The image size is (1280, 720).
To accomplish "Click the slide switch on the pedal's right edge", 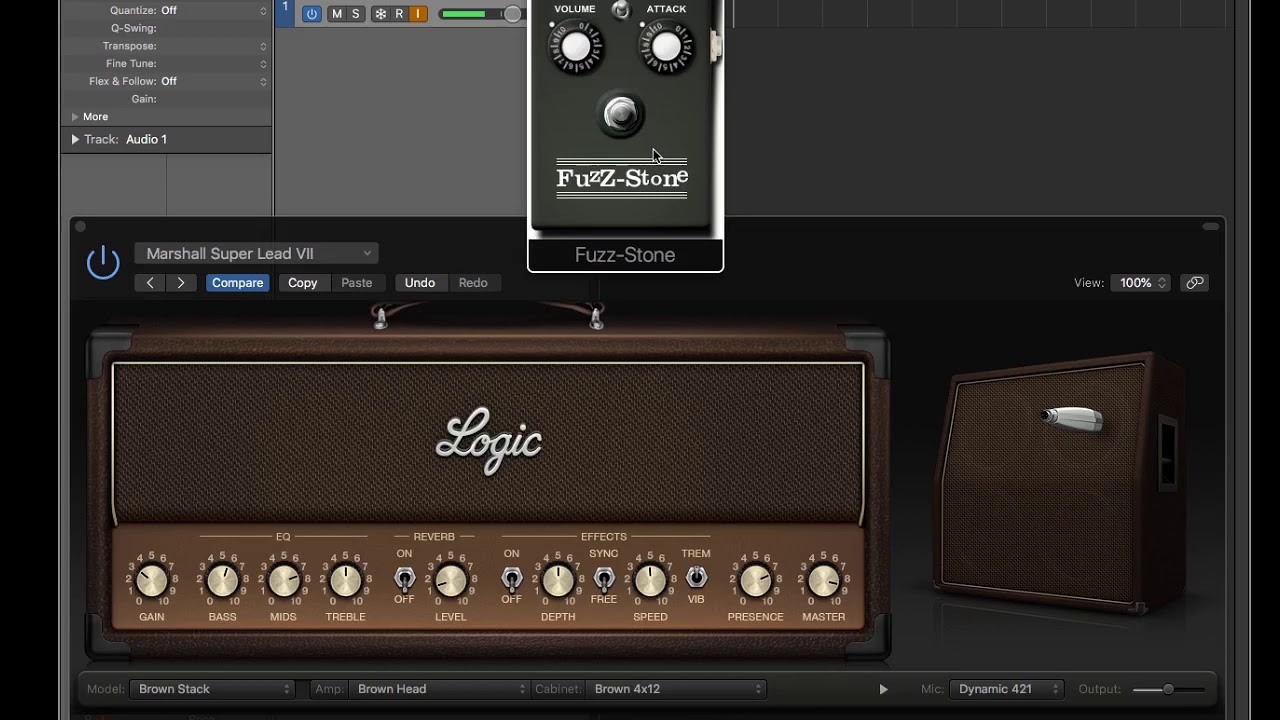I will click(715, 45).
